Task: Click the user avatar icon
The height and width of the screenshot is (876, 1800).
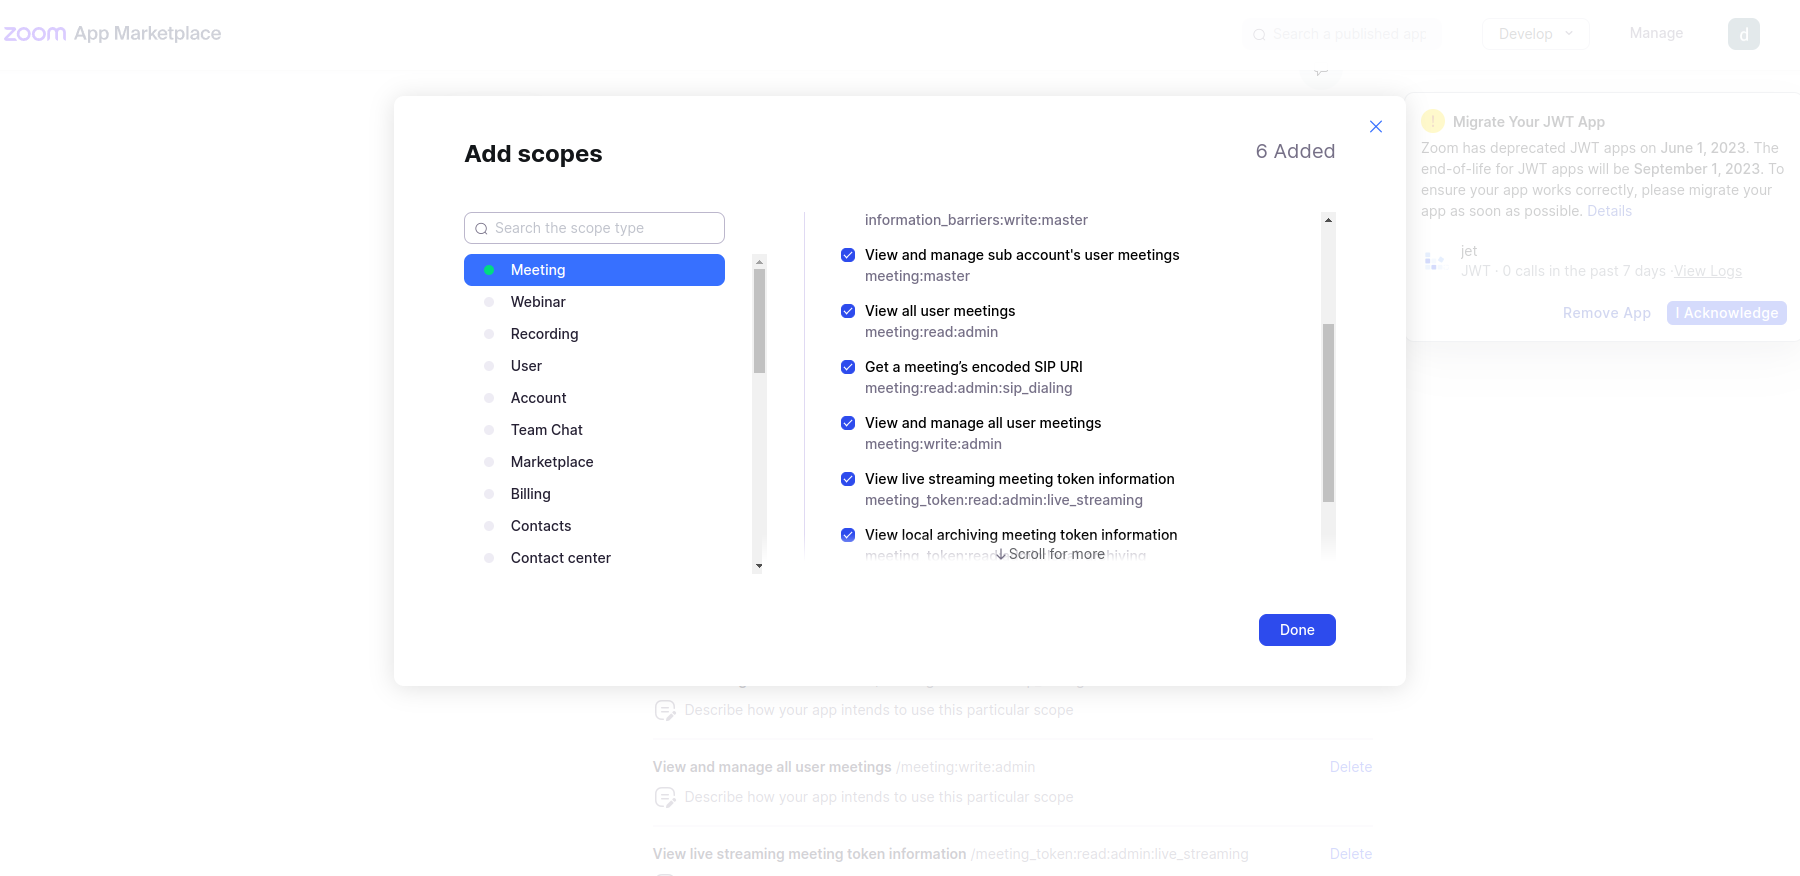Action: pyautogui.click(x=1743, y=34)
